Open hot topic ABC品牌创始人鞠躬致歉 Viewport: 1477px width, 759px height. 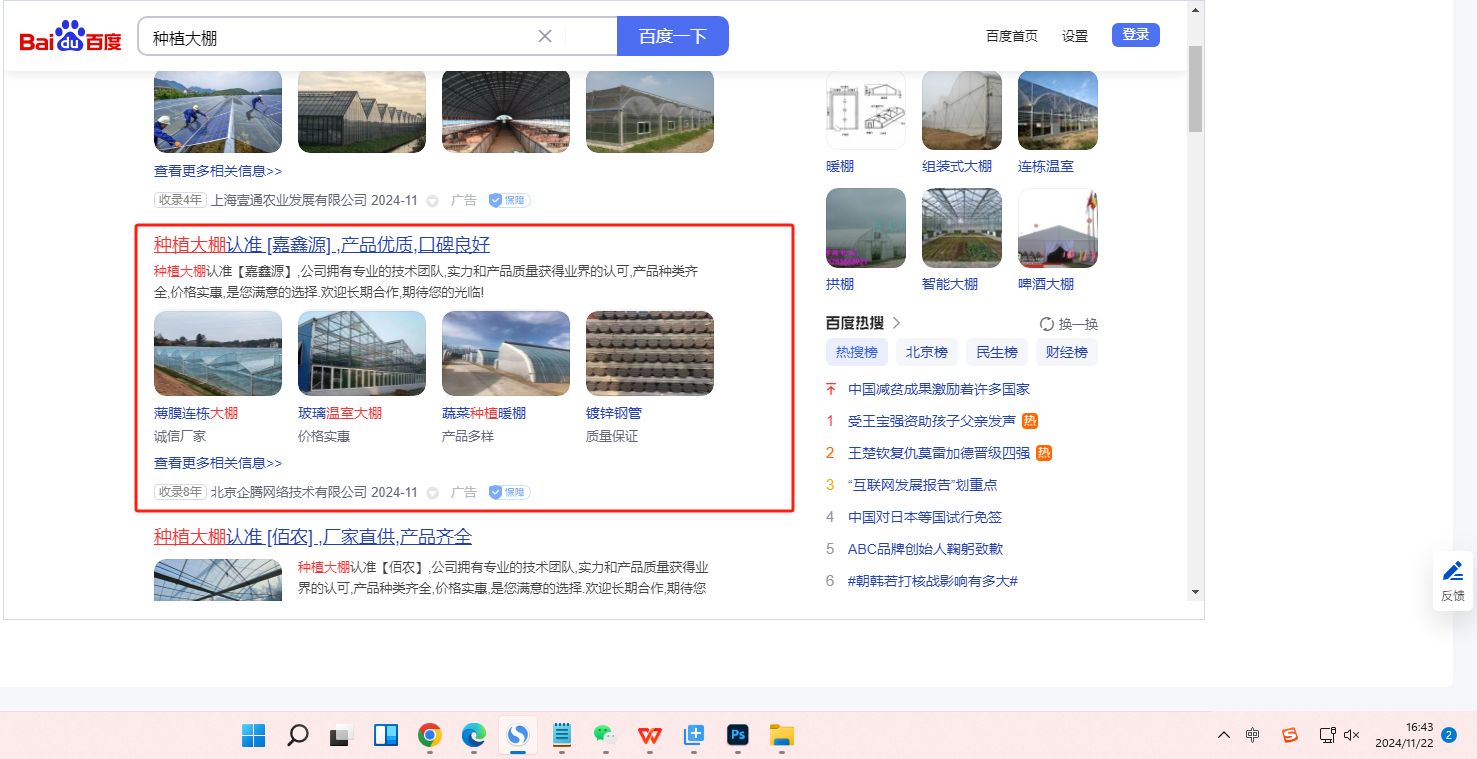coord(925,549)
